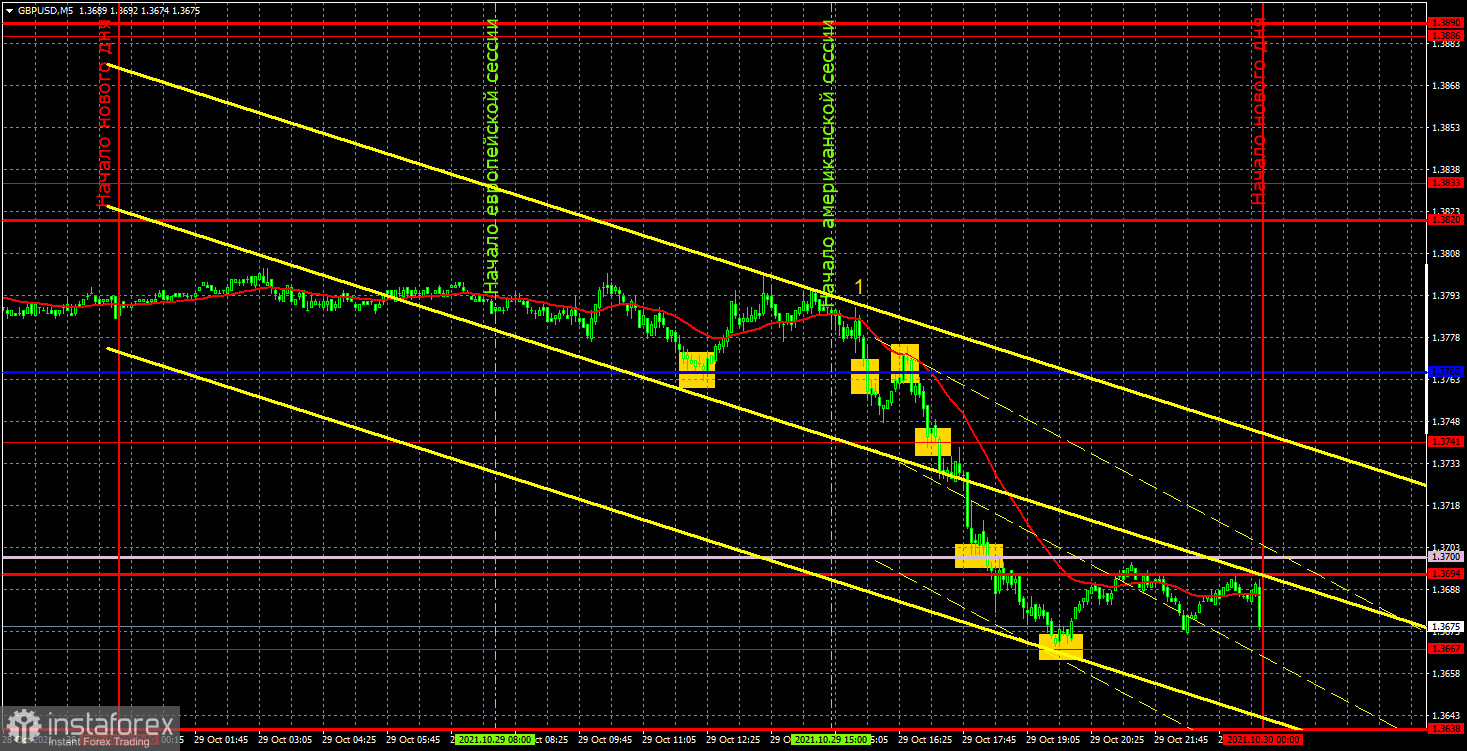Select the green 2021.10.29 08:00 time marker
The image size is (1467, 751).
pyautogui.click(x=494, y=741)
